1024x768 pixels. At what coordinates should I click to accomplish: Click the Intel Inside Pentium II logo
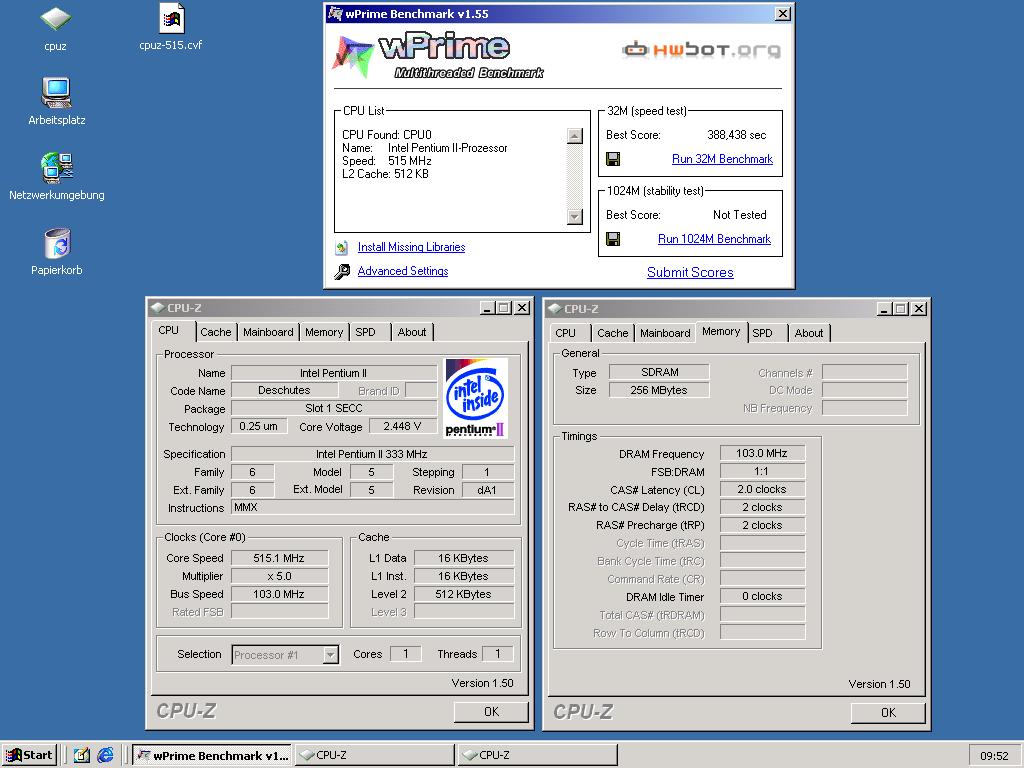(475, 398)
